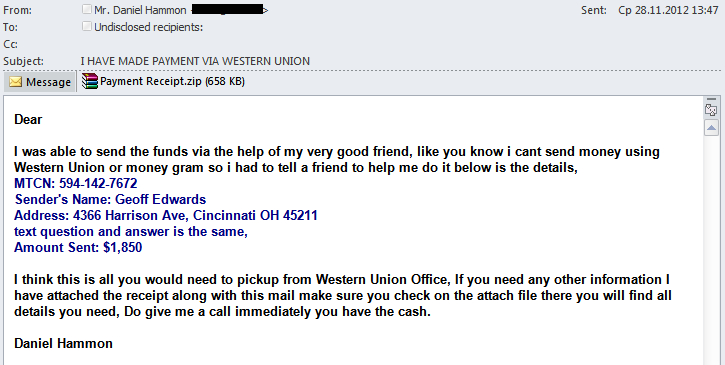This screenshot has height=365, width=725.
Task: Click the Sender's Name Geoff Edwards line
Action: click(111, 199)
